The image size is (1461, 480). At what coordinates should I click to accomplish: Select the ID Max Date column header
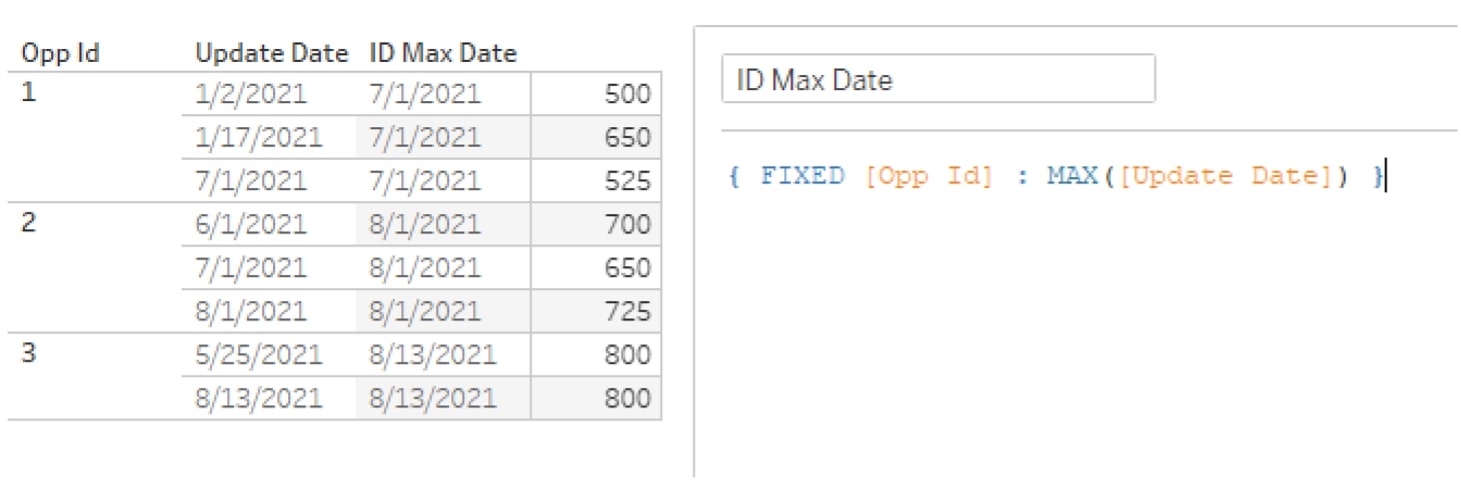coord(442,53)
